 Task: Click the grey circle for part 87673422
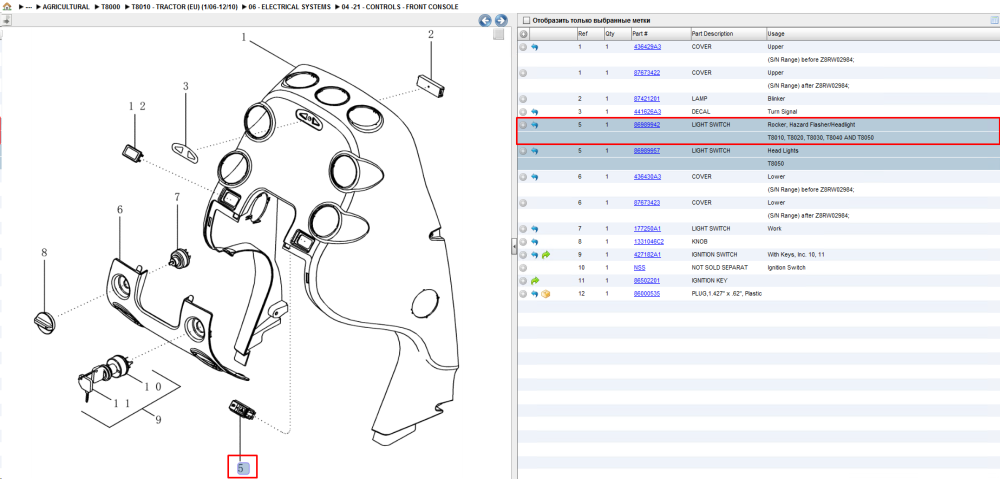coord(524,73)
